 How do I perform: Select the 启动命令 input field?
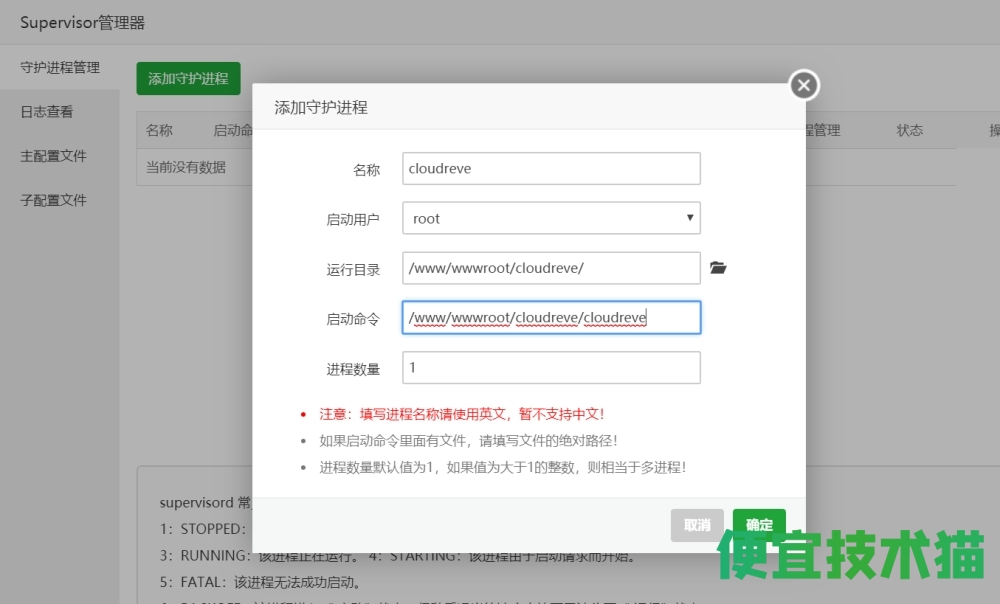pos(550,317)
